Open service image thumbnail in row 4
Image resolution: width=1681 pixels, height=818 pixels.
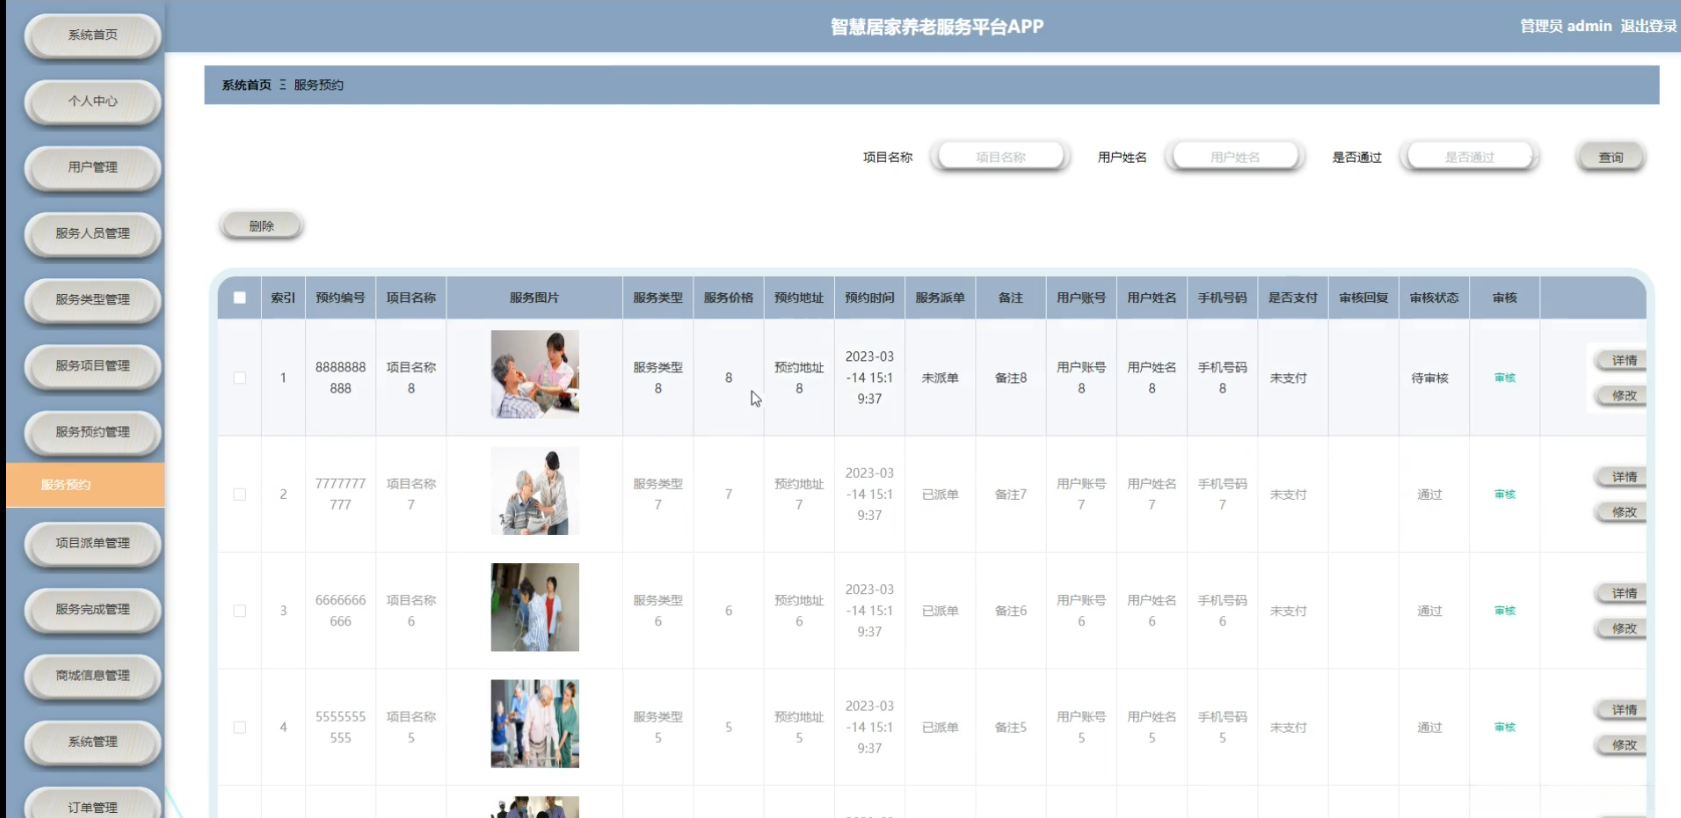click(x=535, y=724)
